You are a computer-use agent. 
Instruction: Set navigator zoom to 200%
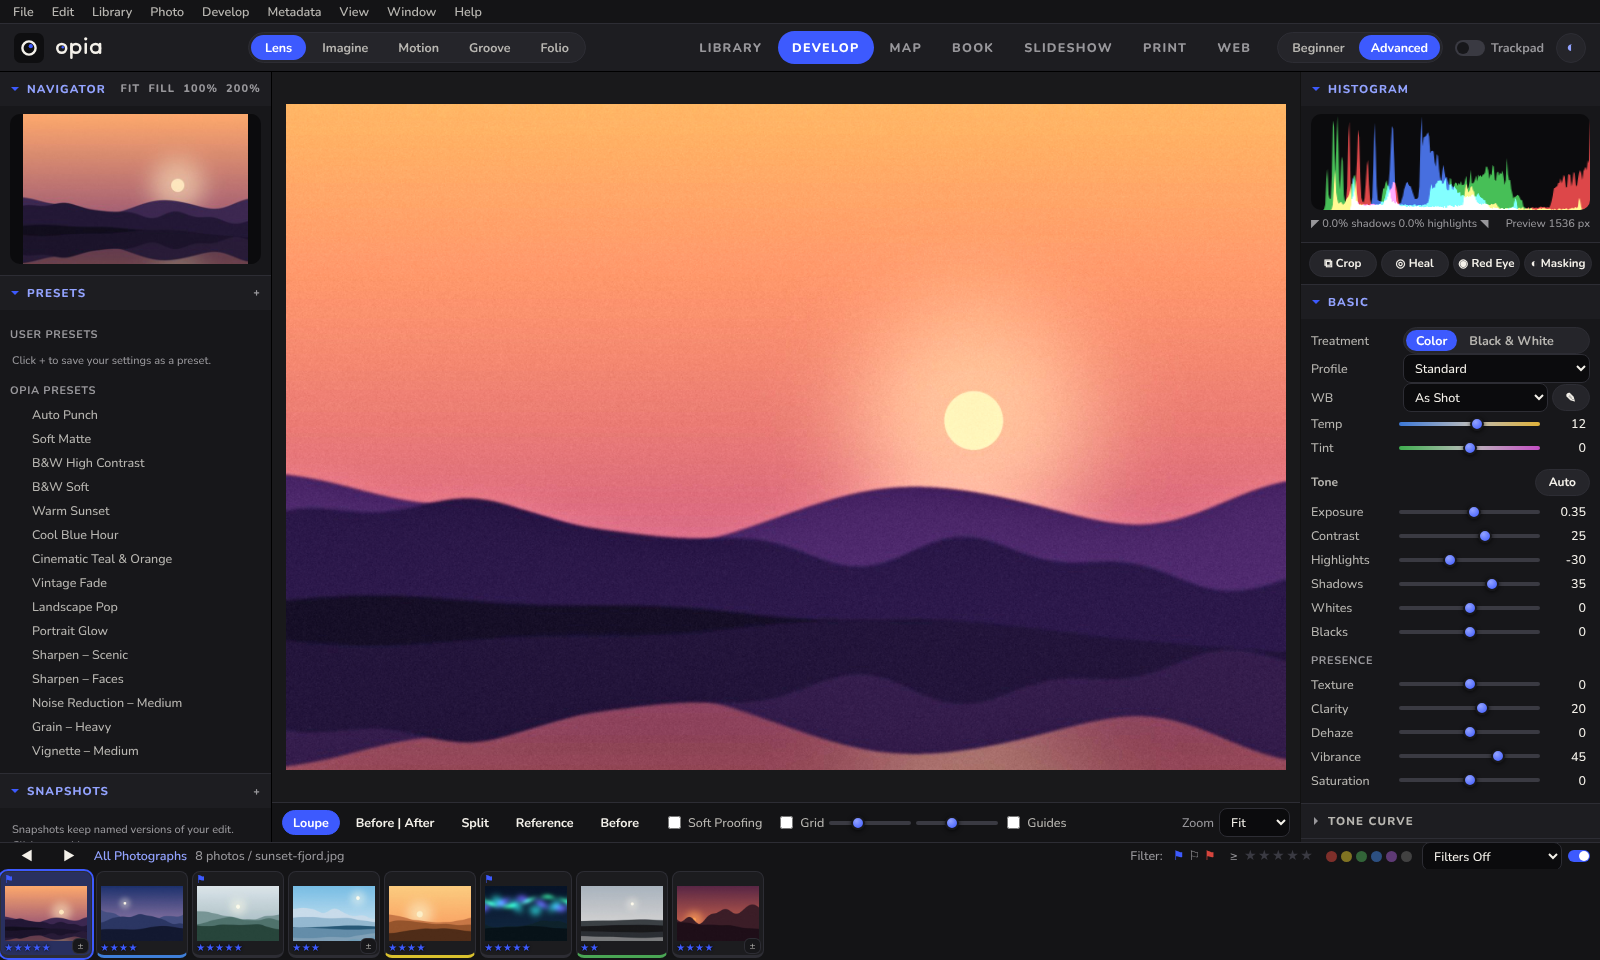pyautogui.click(x=243, y=89)
